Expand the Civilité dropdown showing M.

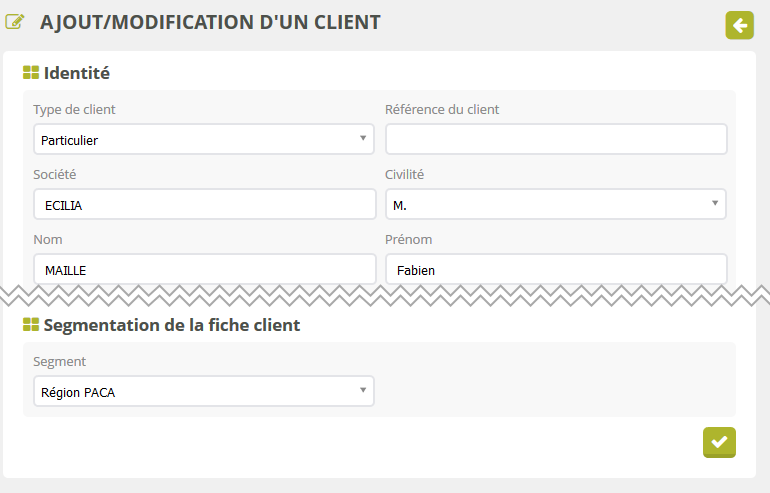(555, 204)
